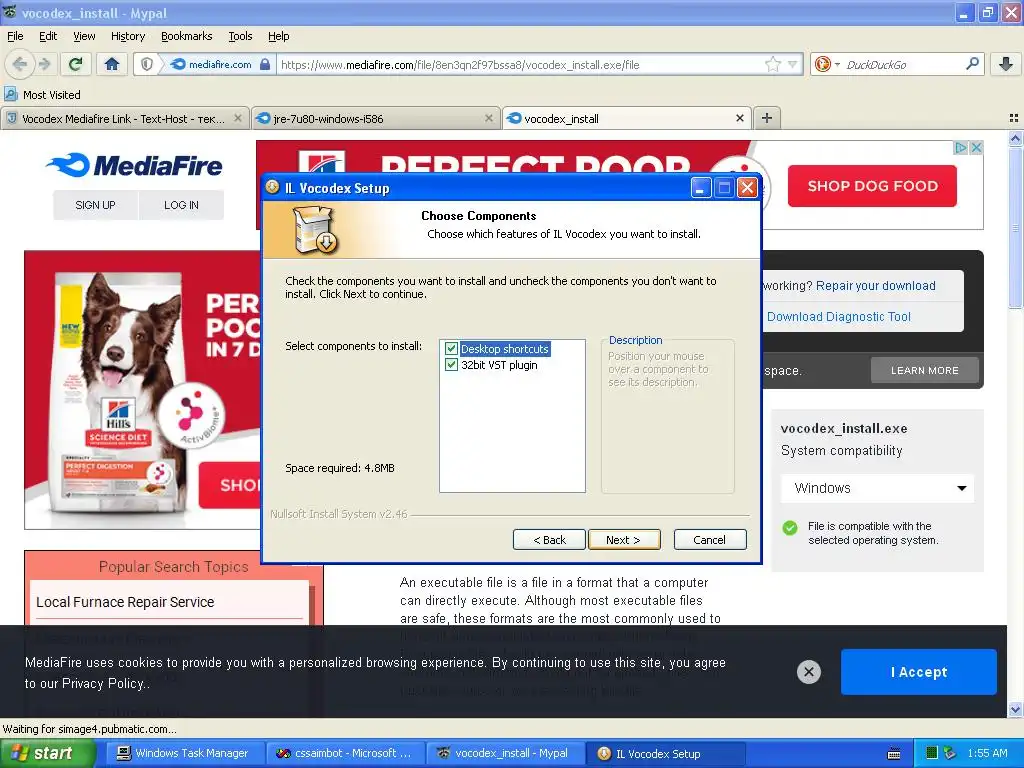Image resolution: width=1024 pixels, height=768 pixels.
Task: Click the MediaFire logo
Action: [135, 165]
